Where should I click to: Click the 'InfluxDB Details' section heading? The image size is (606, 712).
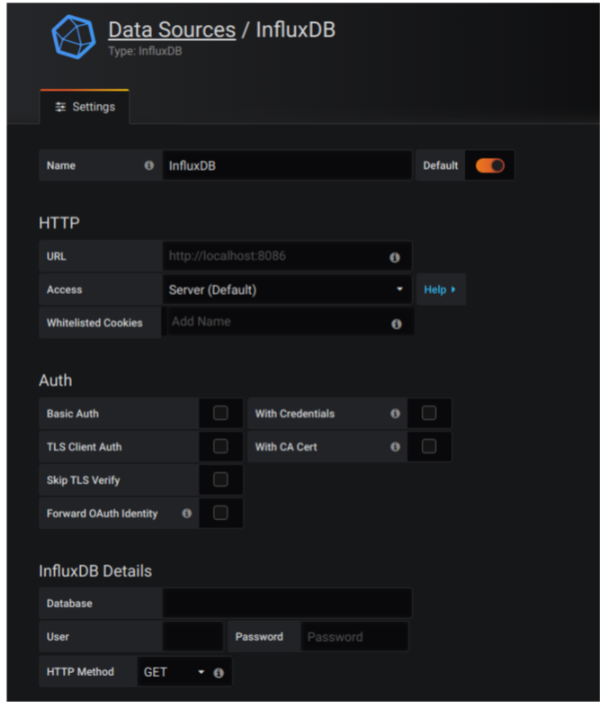(x=95, y=571)
